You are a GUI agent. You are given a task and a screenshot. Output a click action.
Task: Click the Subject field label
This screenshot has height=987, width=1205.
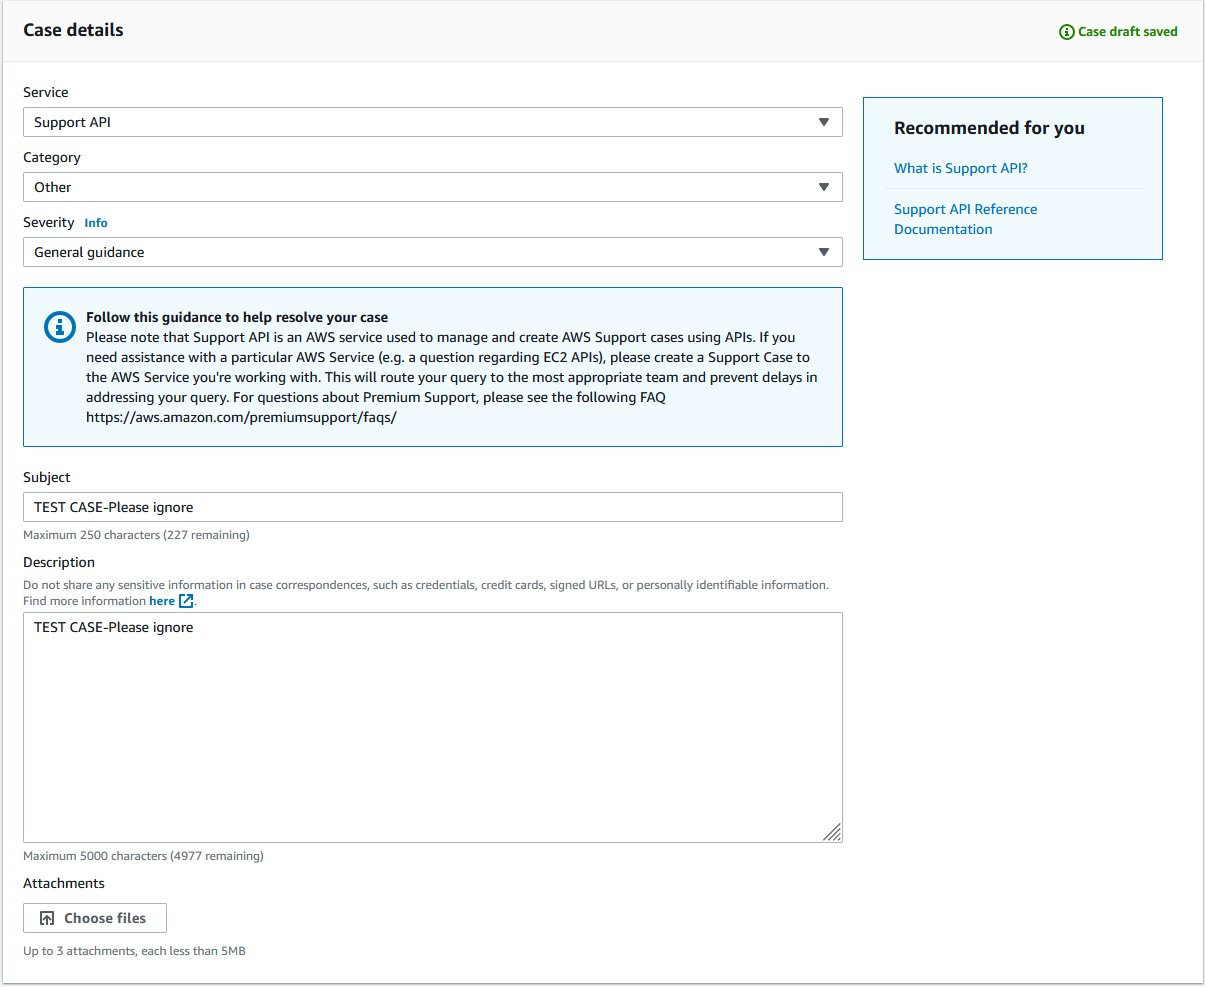[x=47, y=477]
